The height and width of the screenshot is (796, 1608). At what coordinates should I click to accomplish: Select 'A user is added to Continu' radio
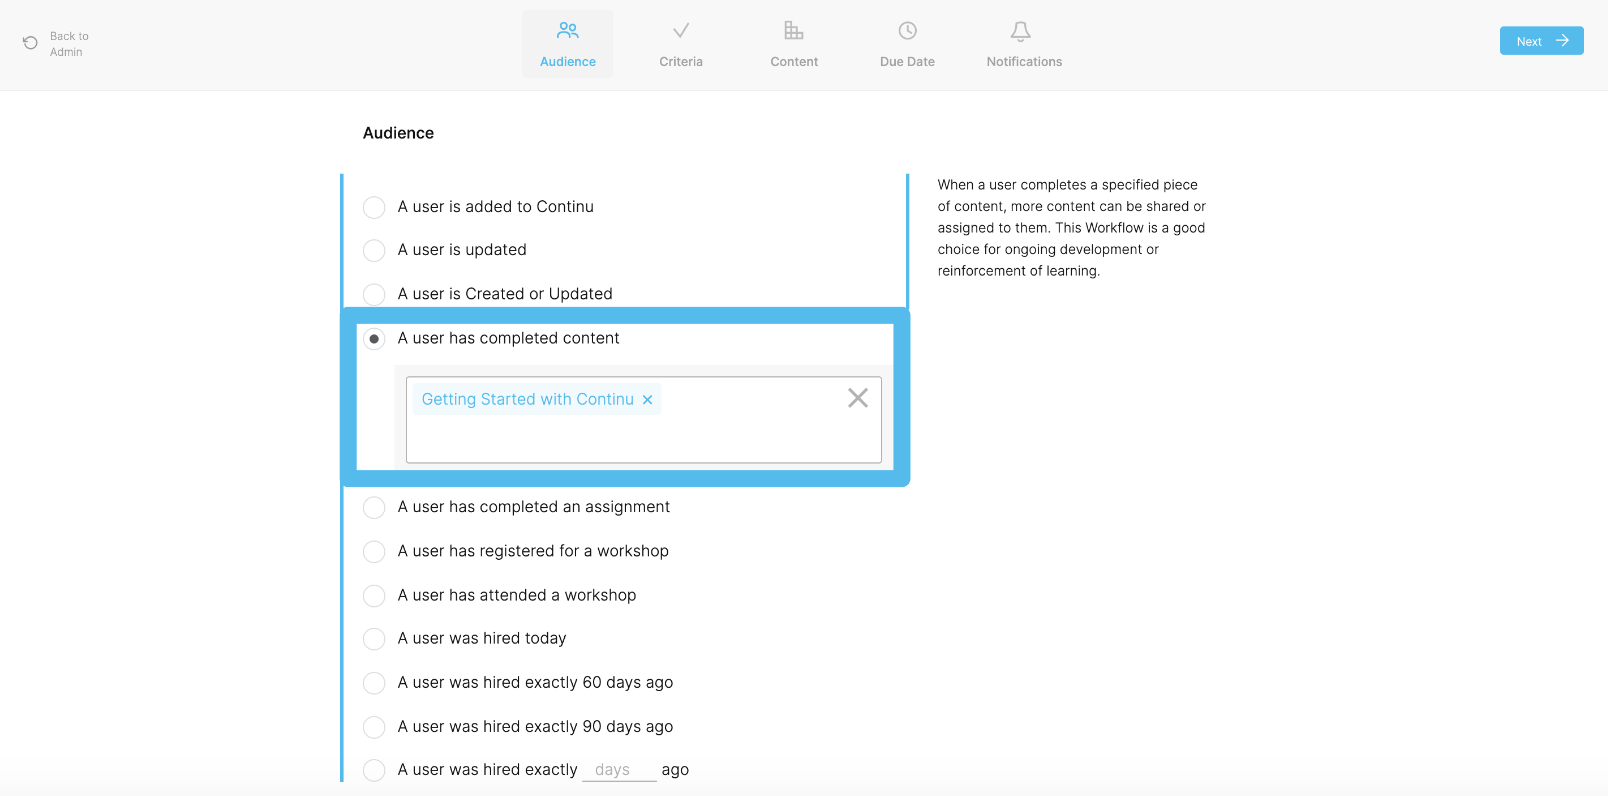[x=374, y=207]
